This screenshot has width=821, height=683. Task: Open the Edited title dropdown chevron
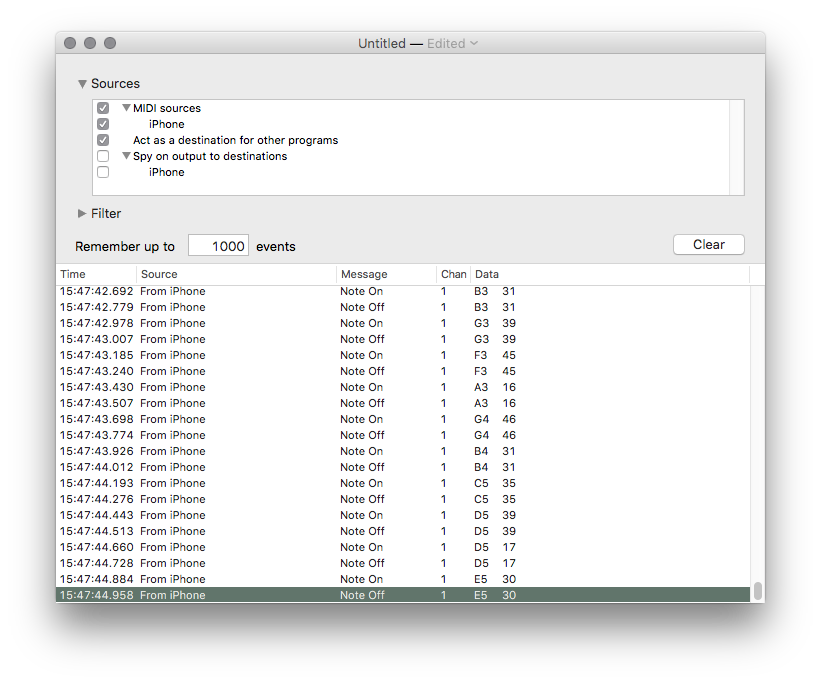click(474, 43)
